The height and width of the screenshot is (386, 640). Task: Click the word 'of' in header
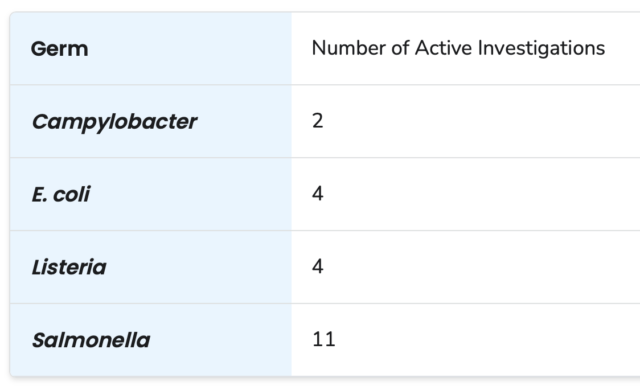[x=400, y=48]
